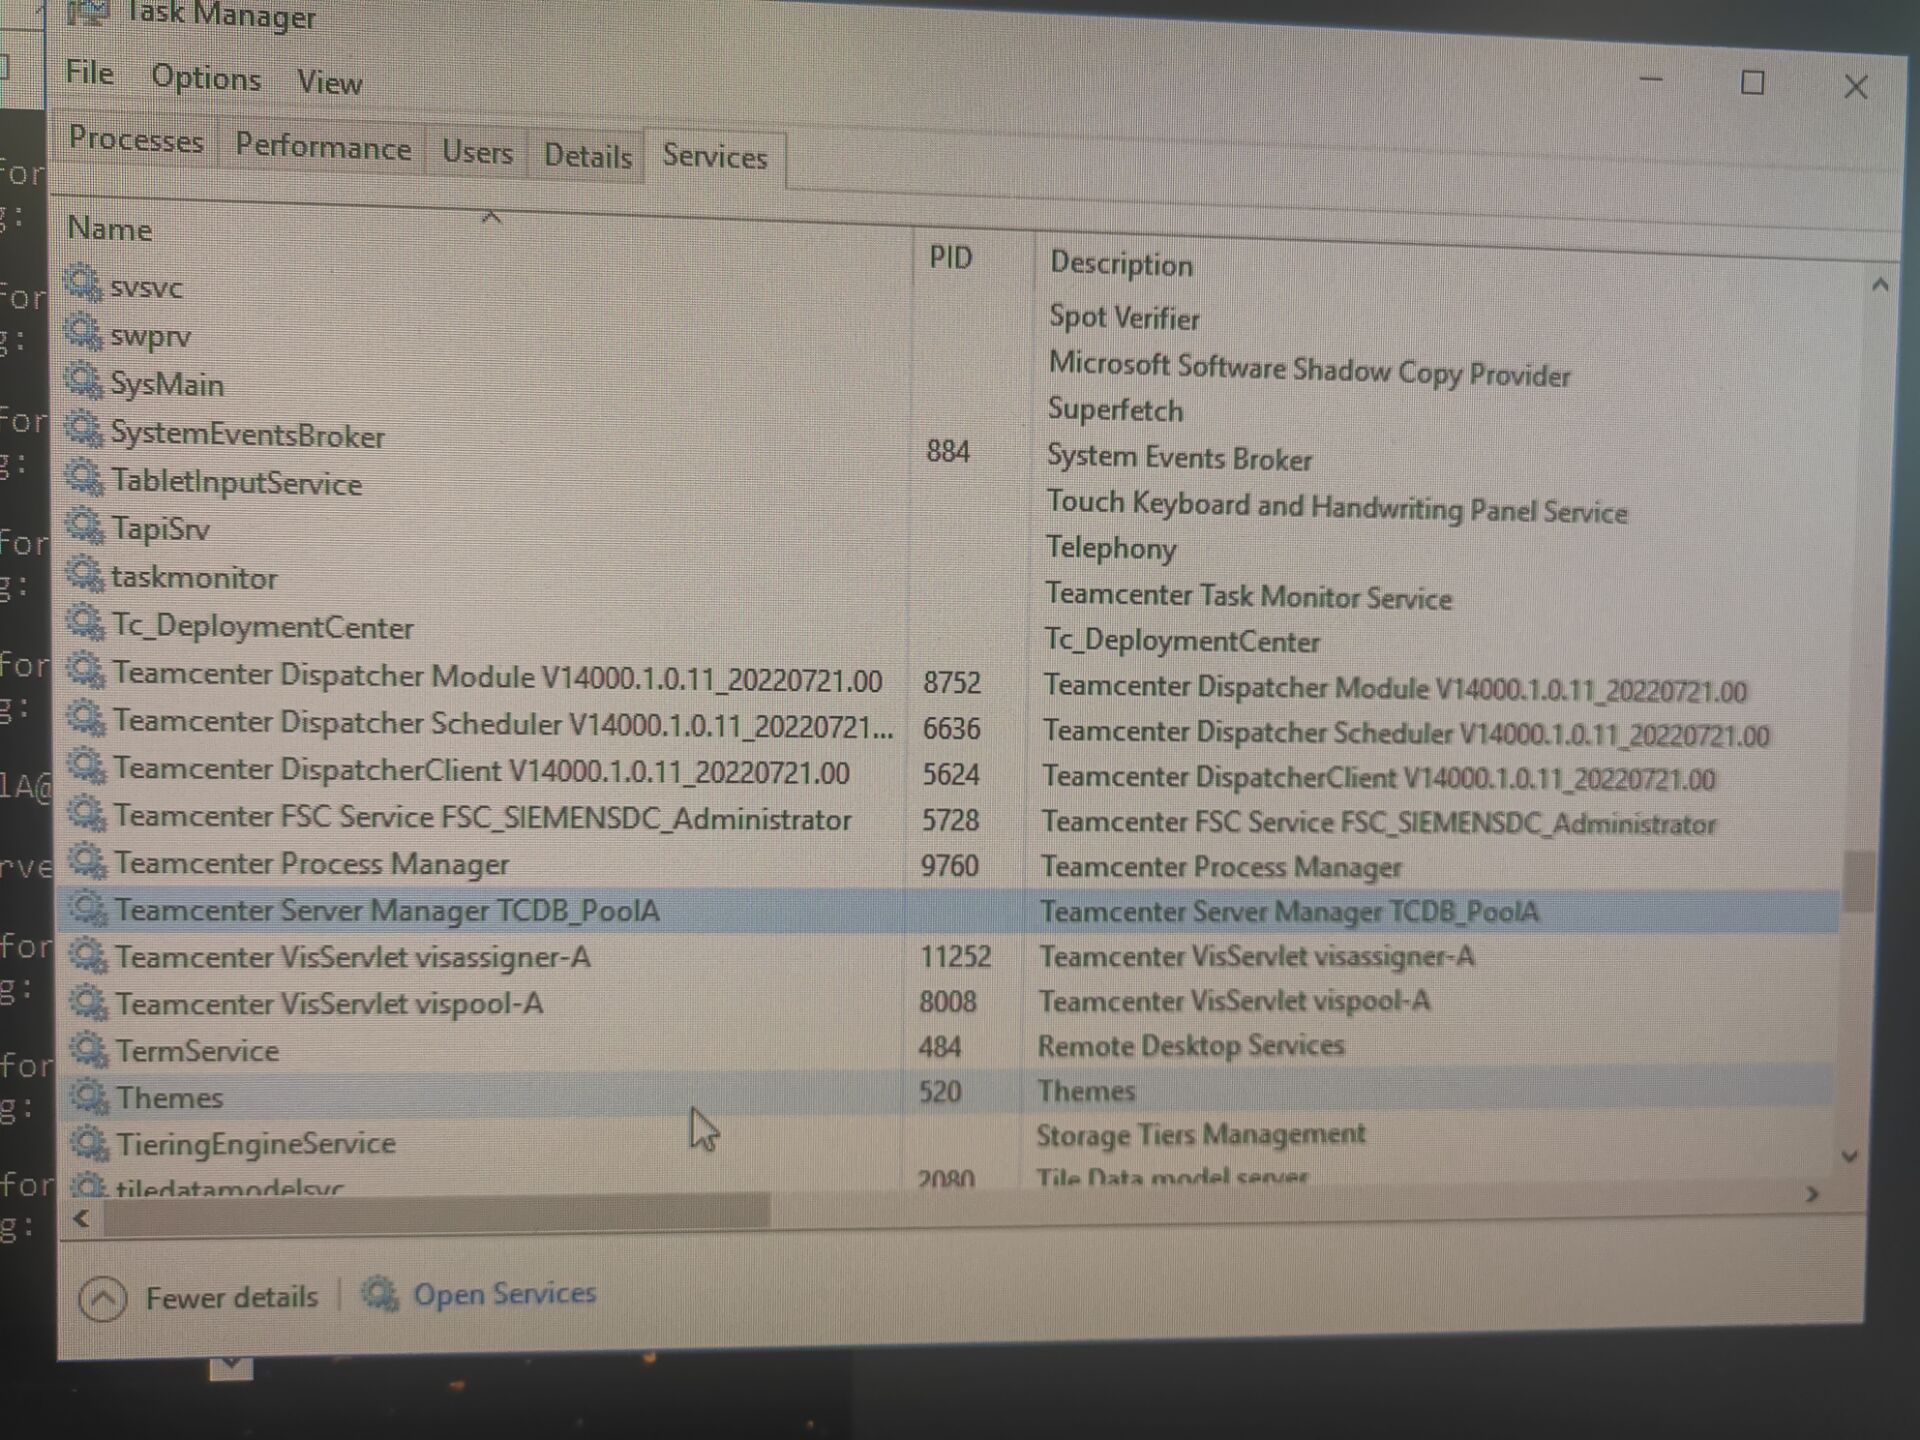Click the service icon for taskmonitor

tap(85, 574)
